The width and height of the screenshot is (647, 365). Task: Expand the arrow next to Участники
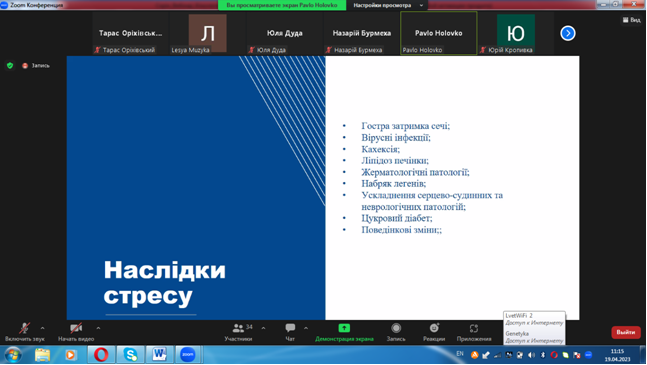point(263,328)
